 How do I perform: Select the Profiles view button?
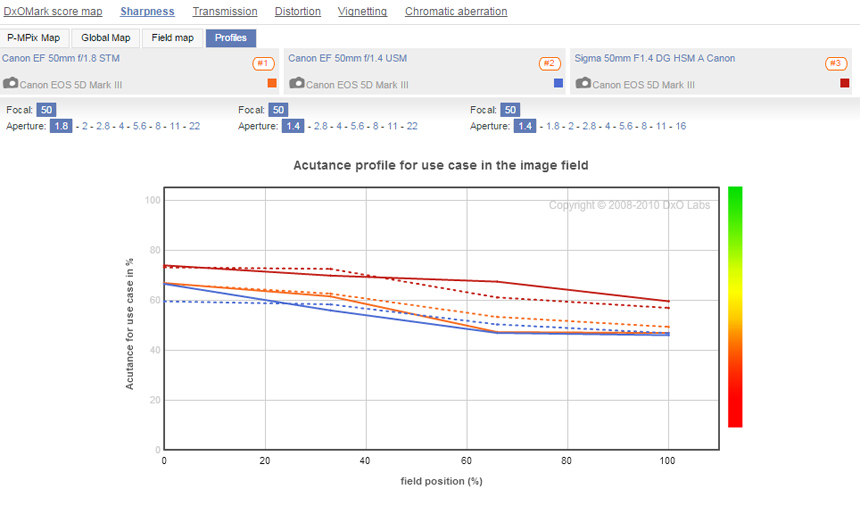231,38
